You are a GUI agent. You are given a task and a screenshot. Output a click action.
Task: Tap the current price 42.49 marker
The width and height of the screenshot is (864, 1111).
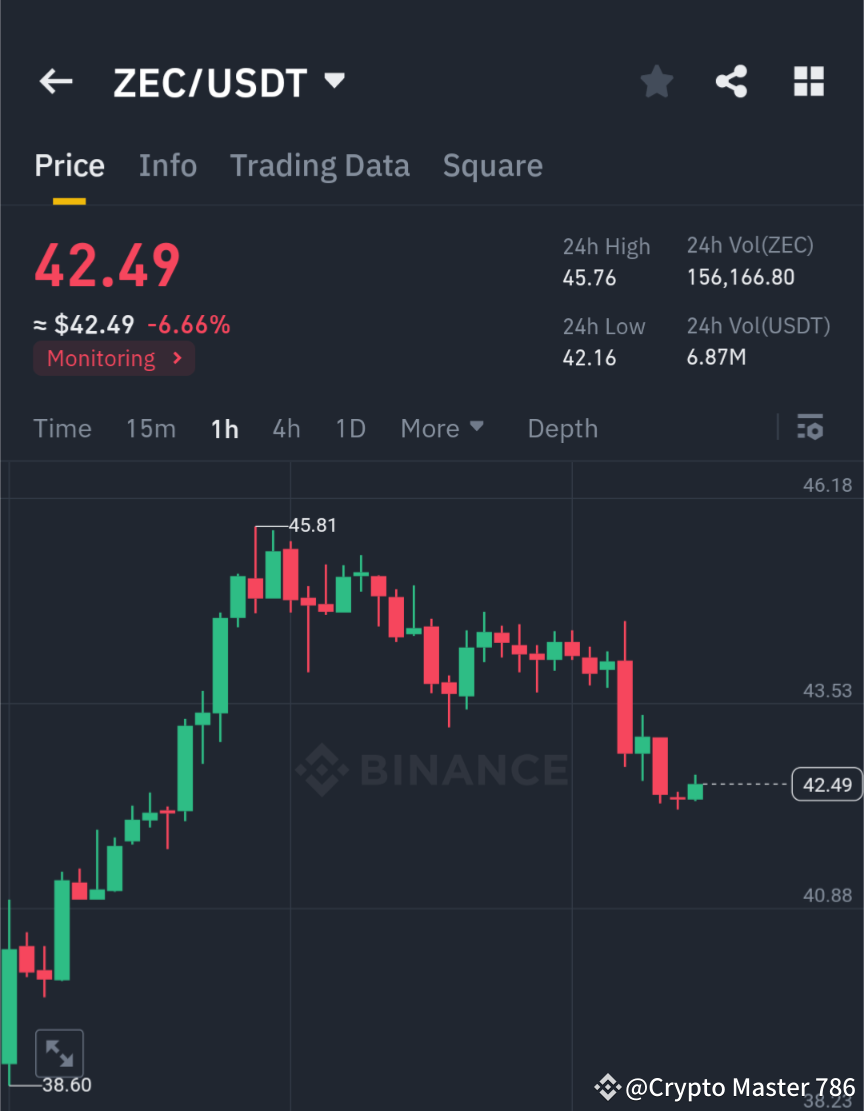pyautogui.click(x=827, y=784)
